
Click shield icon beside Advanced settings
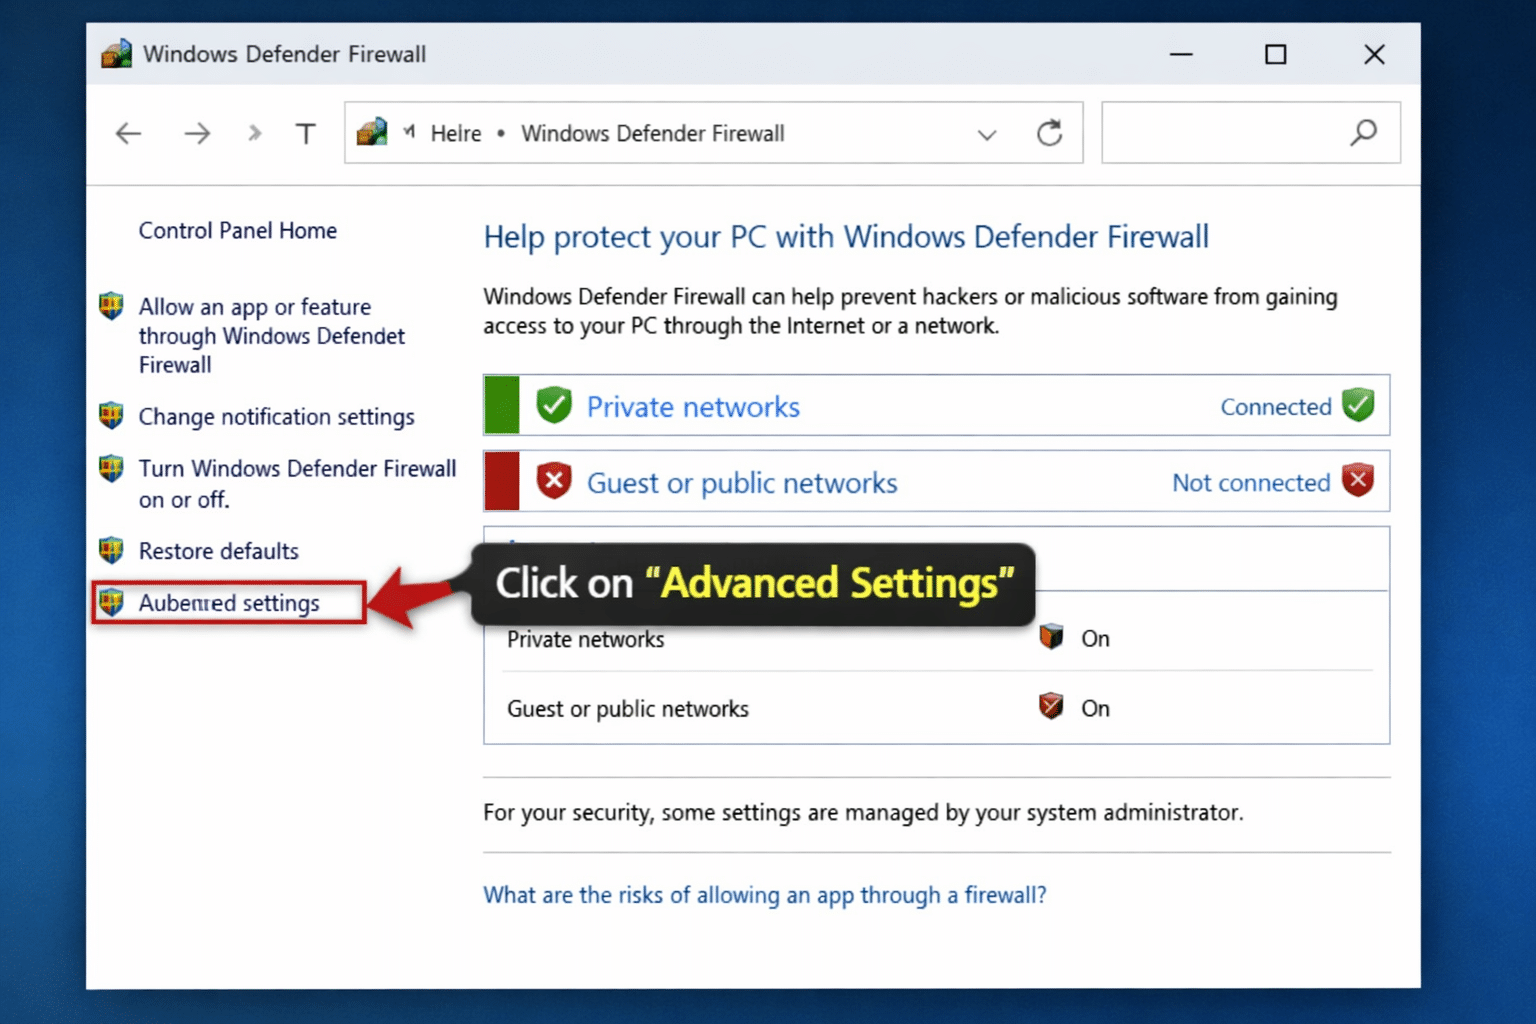tap(111, 602)
